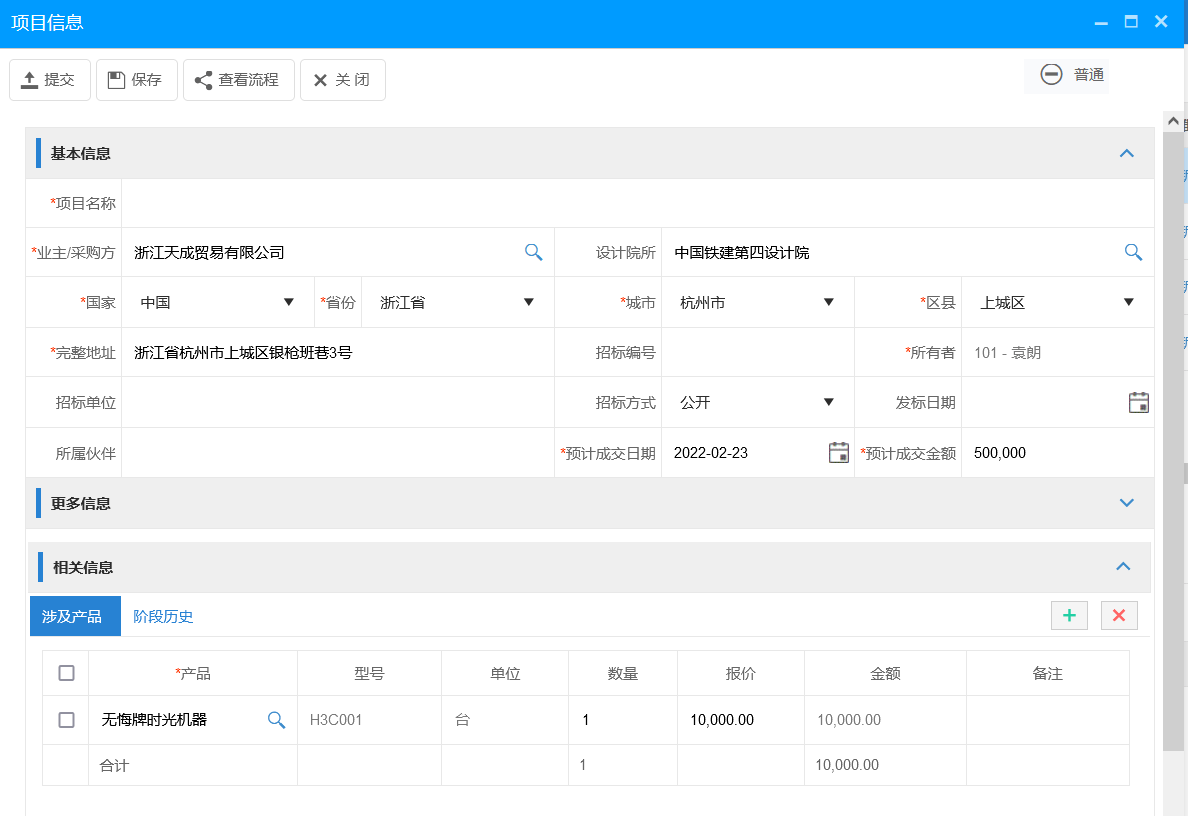
Task: Click the green plus add-row icon
Action: tap(1069, 616)
